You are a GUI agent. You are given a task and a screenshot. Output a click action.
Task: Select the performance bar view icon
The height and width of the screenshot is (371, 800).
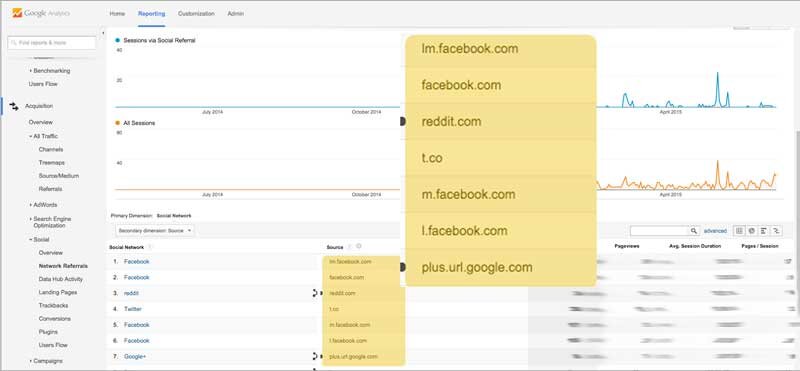[x=764, y=231]
